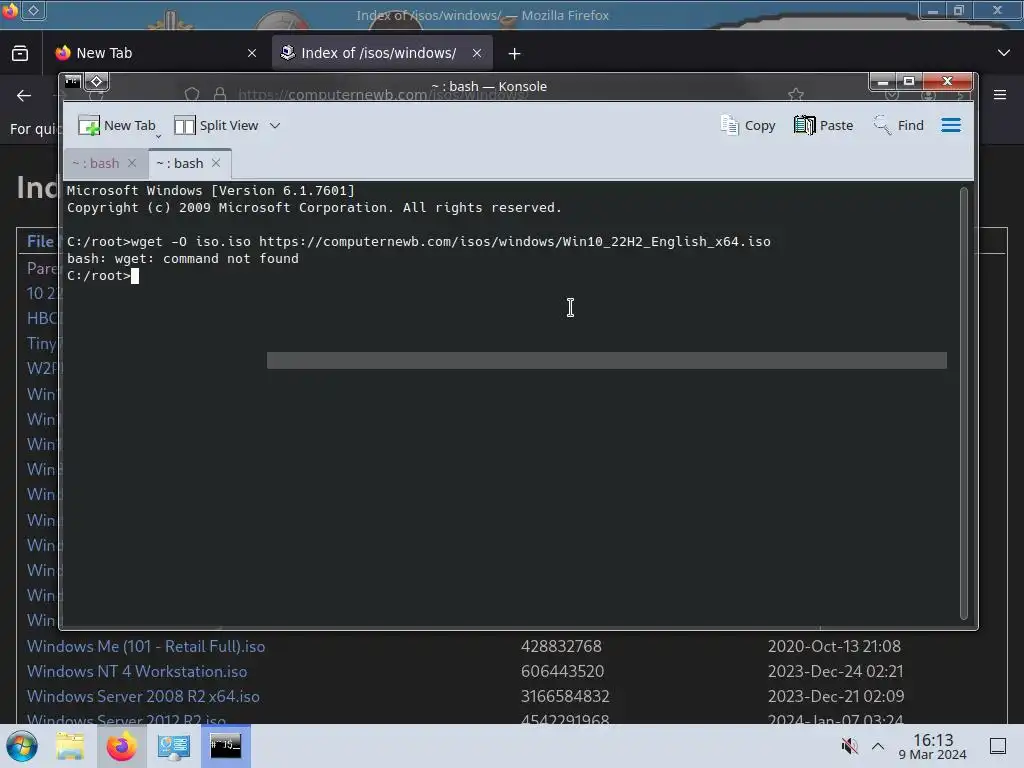Open Find in Konsole toolbar

898,125
